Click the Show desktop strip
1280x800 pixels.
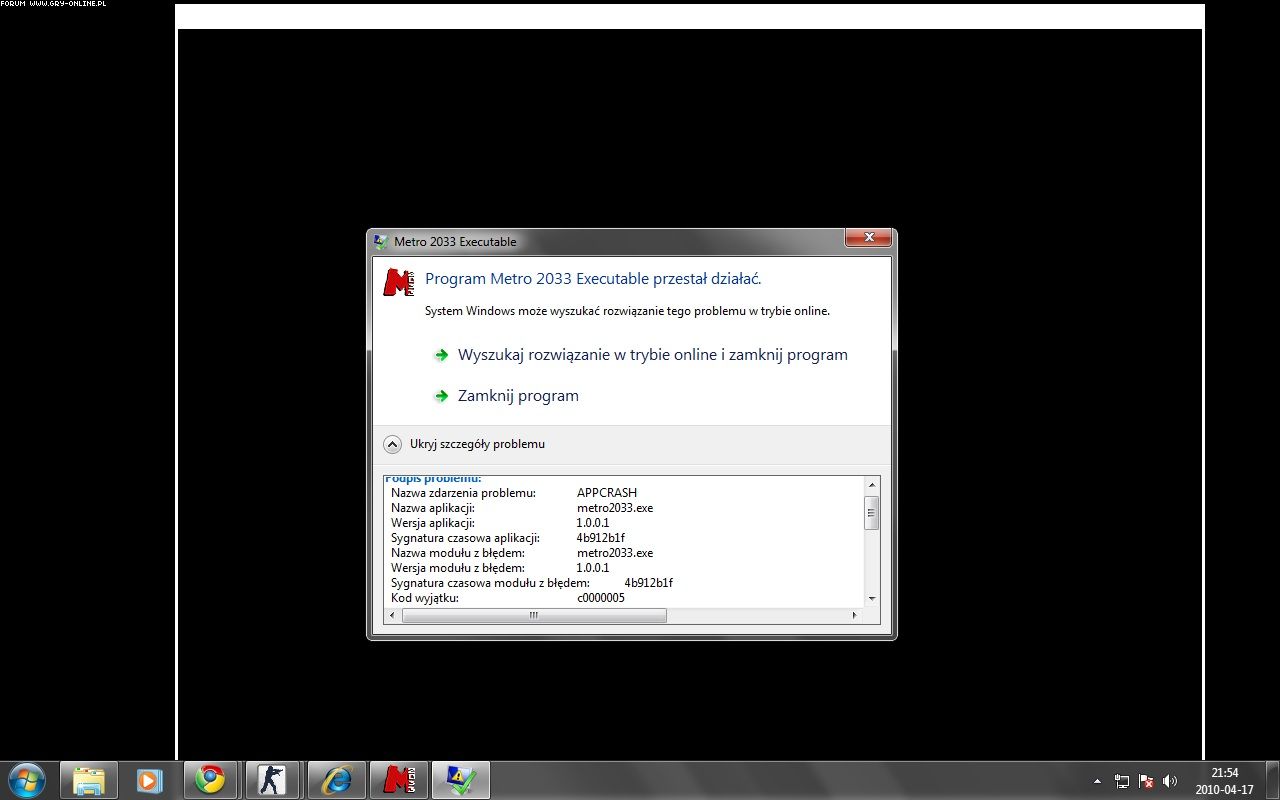coord(1272,781)
